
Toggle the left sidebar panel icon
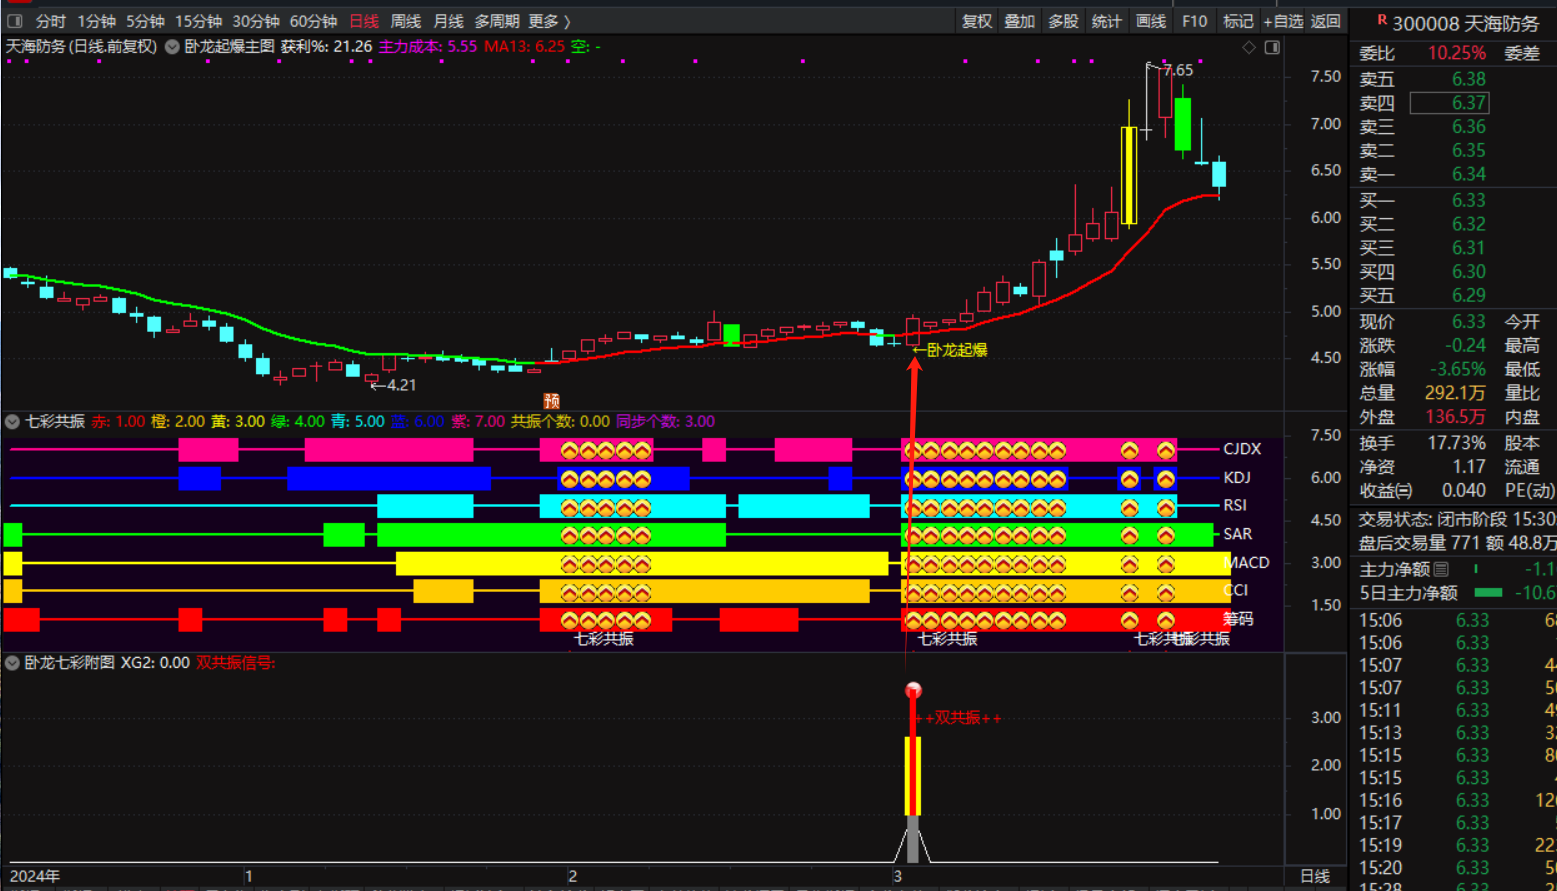click(15, 21)
